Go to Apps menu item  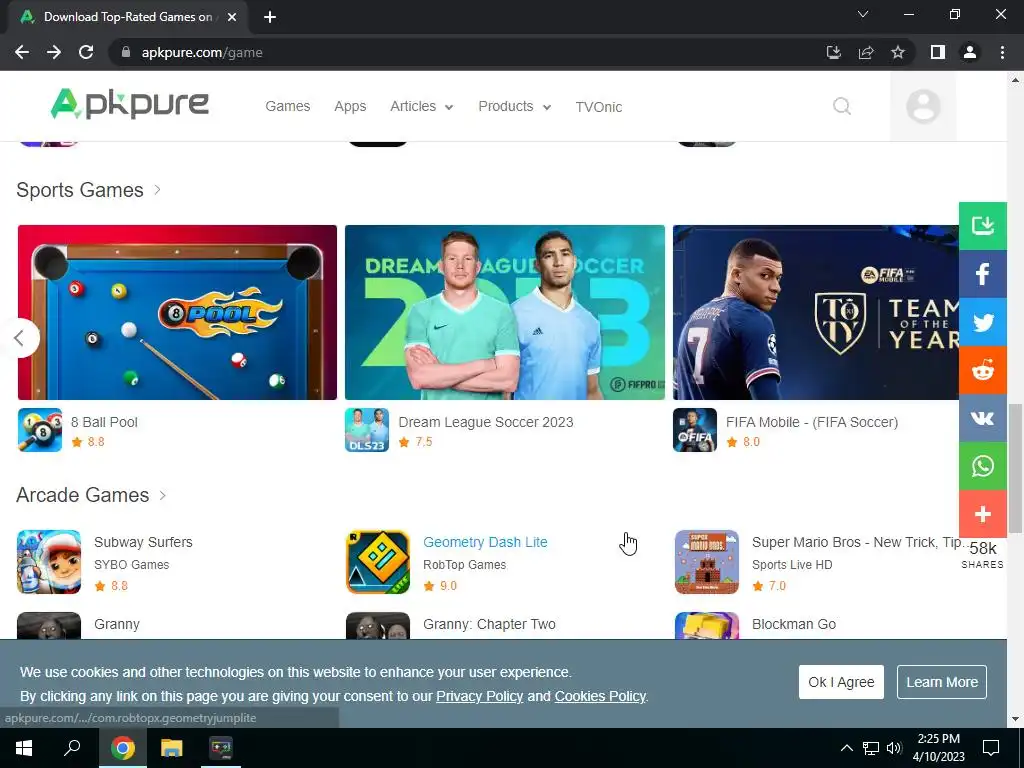[350, 106]
